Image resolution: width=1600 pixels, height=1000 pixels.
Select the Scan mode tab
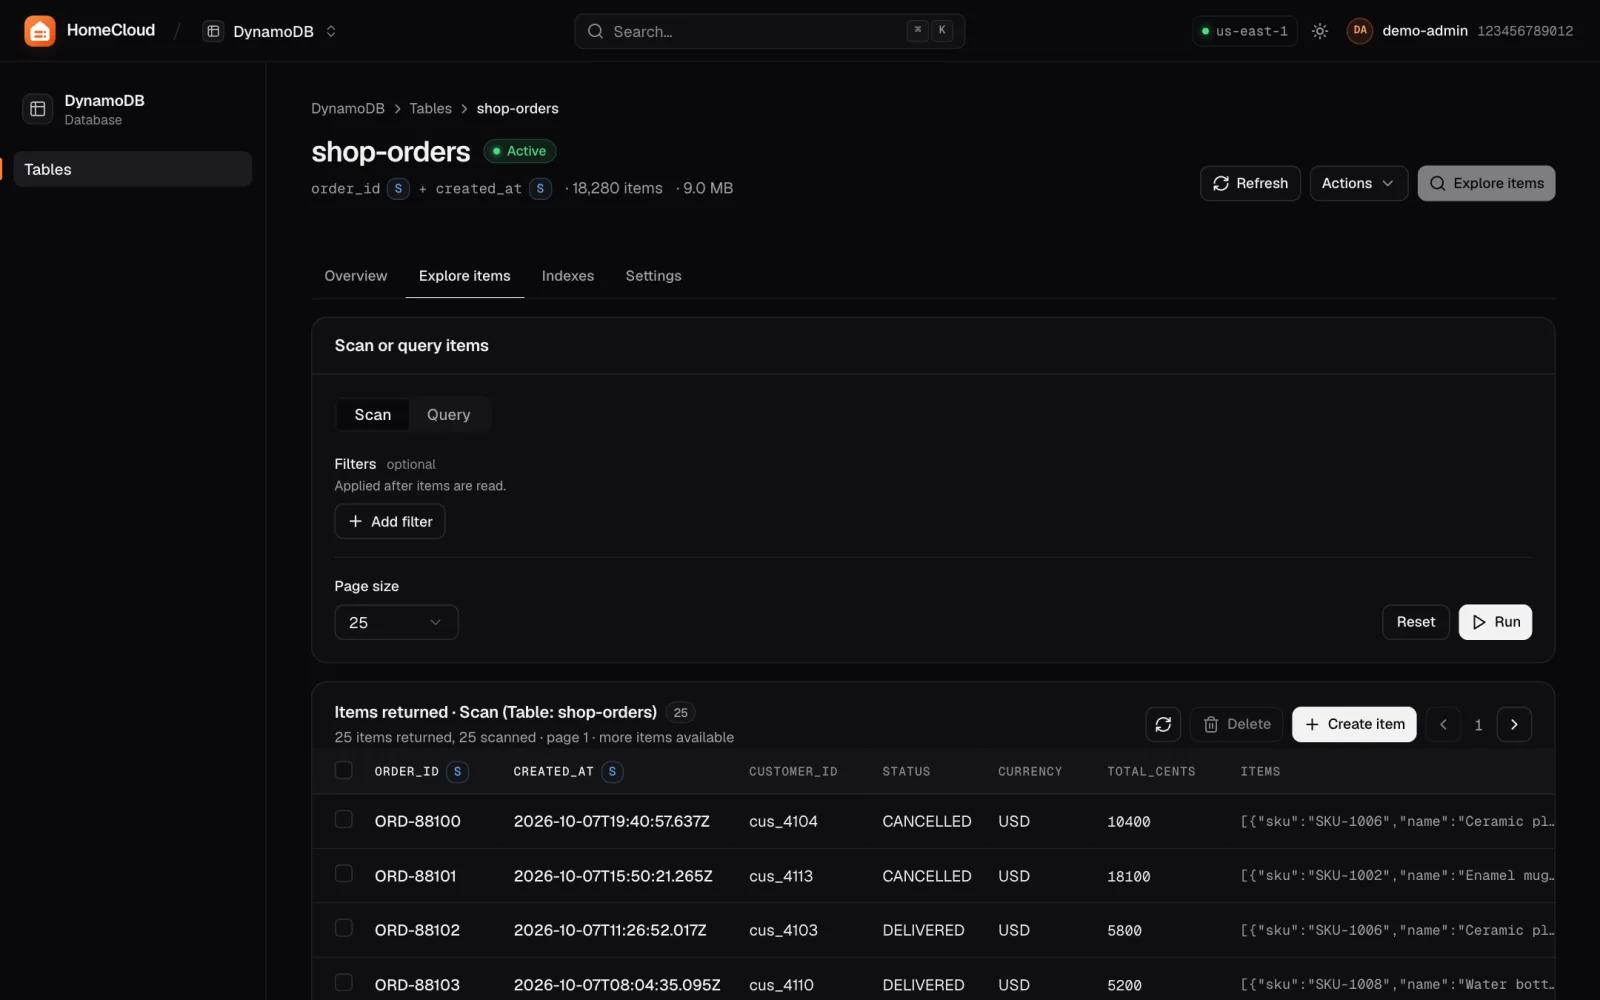[x=373, y=415]
